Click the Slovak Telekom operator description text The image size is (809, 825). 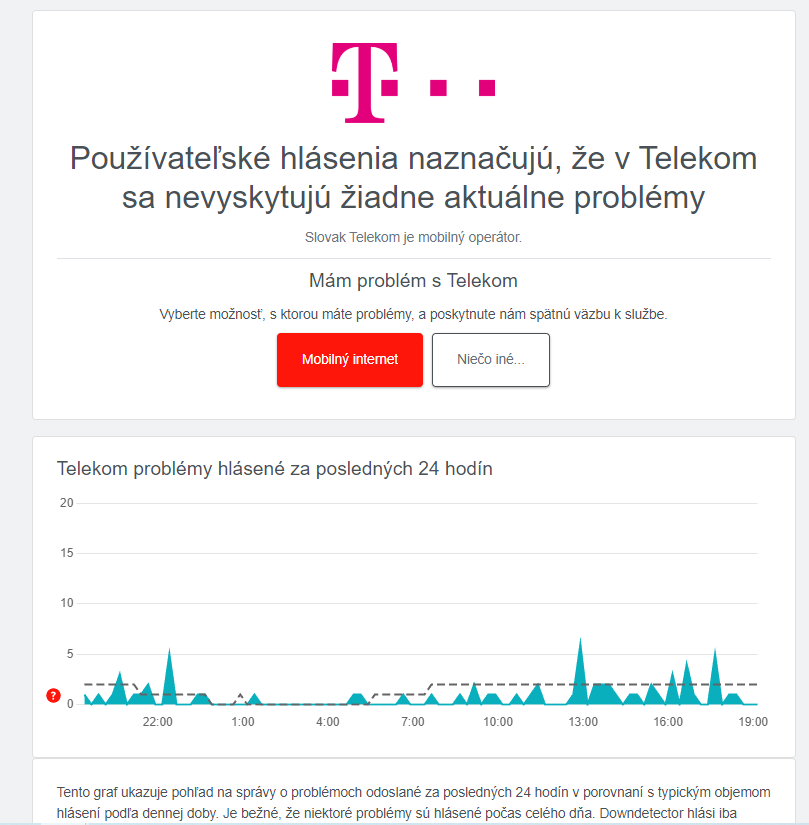[x=413, y=237]
